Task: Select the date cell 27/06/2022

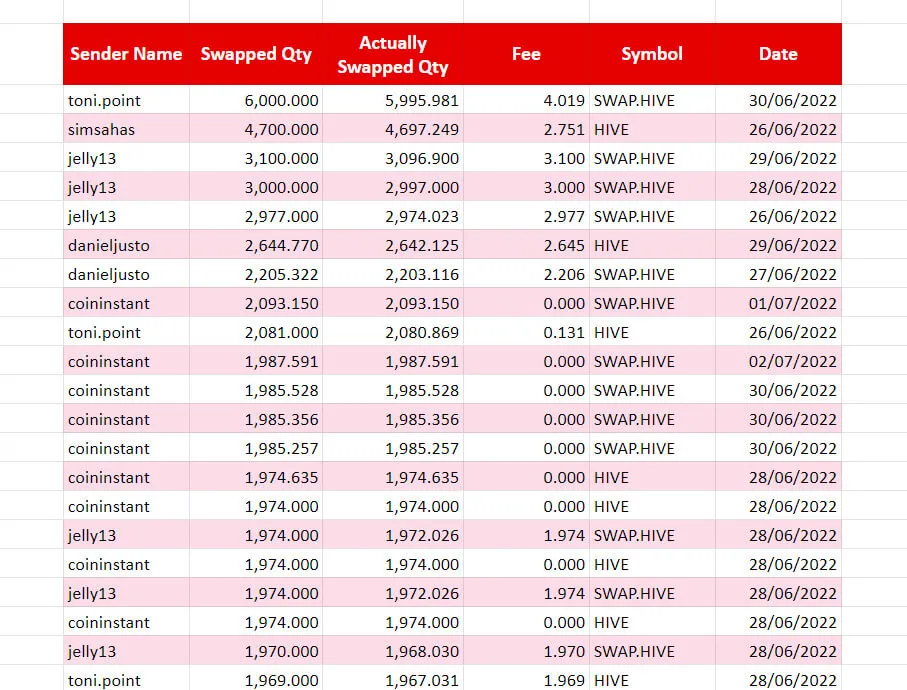Action: click(x=778, y=274)
